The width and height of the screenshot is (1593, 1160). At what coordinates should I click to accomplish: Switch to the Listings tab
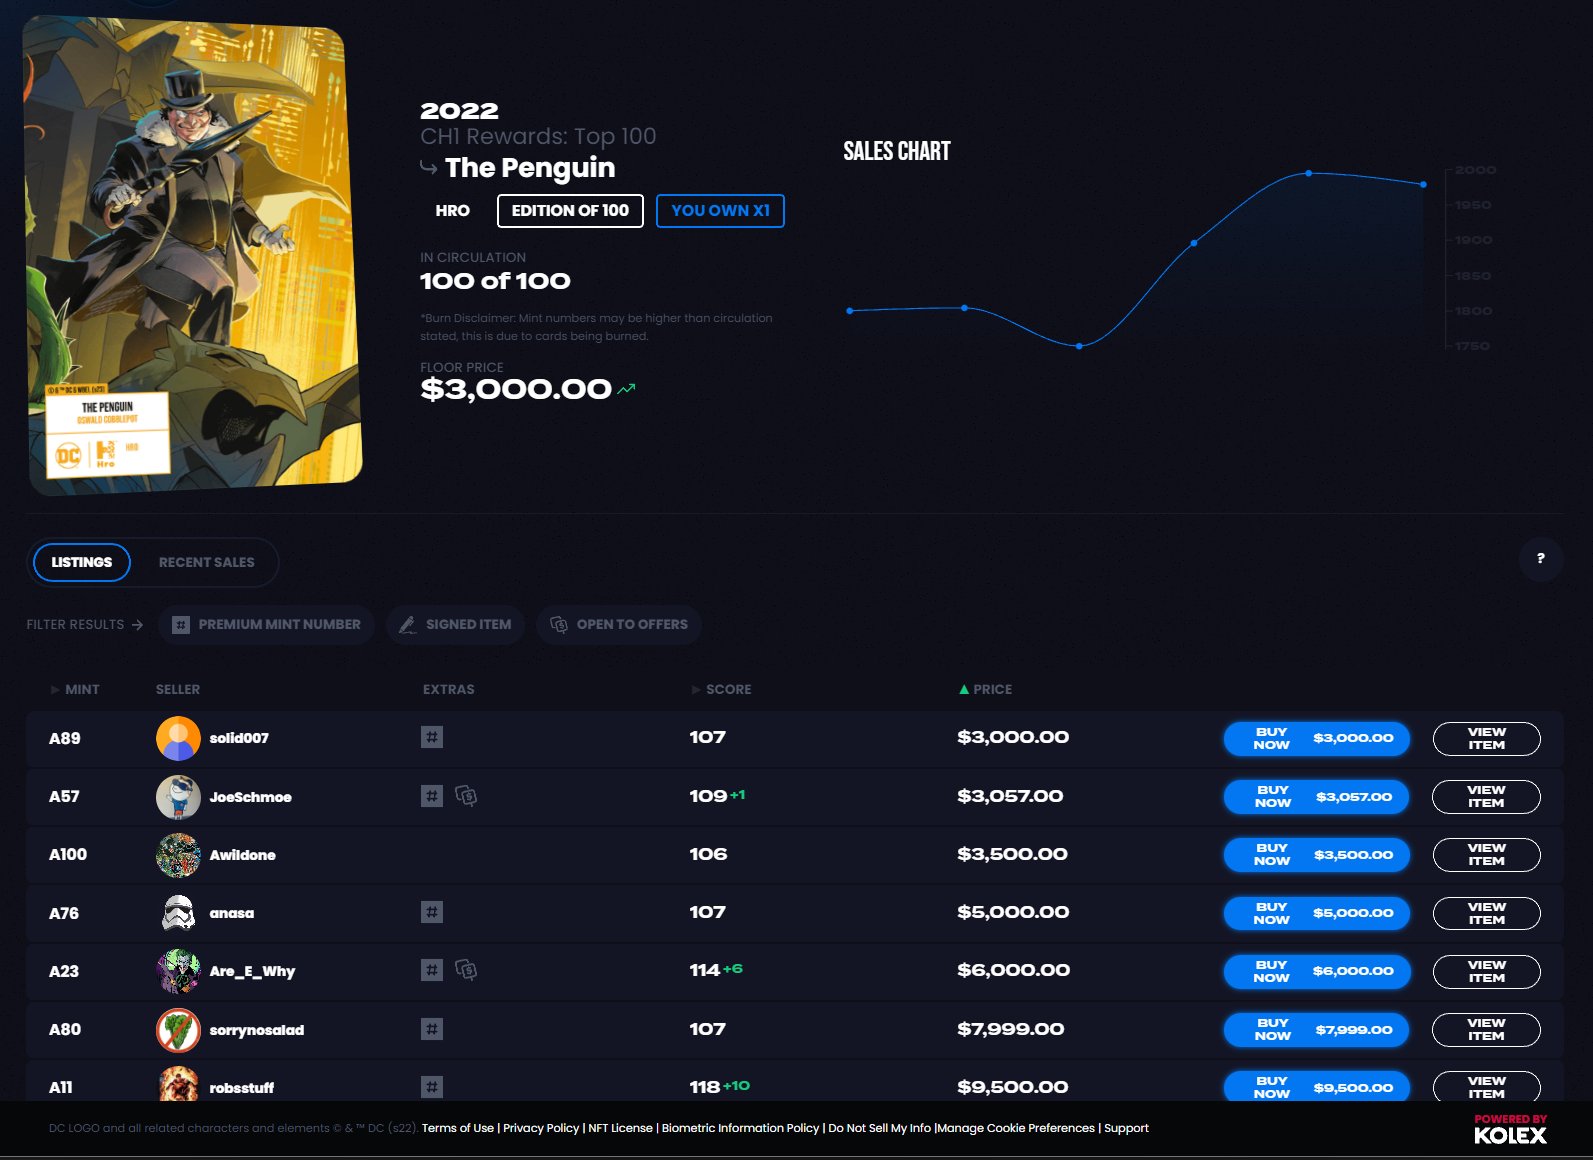pos(82,562)
